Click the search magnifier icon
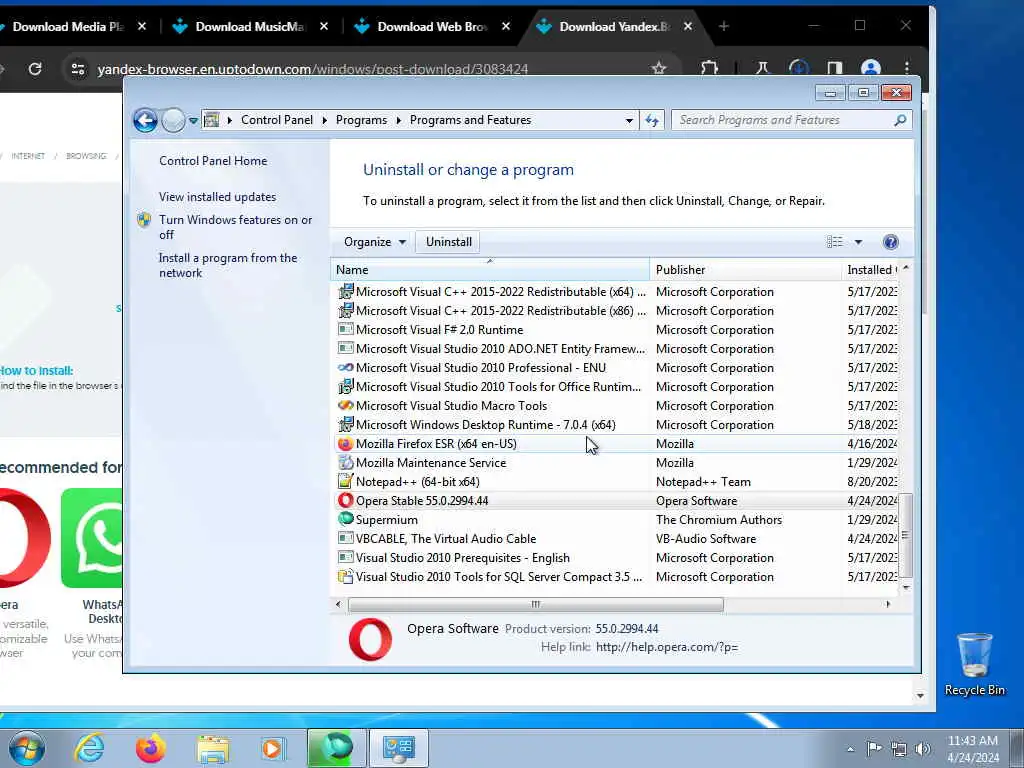This screenshot has width=1024, height=768. tap(900, 120)
